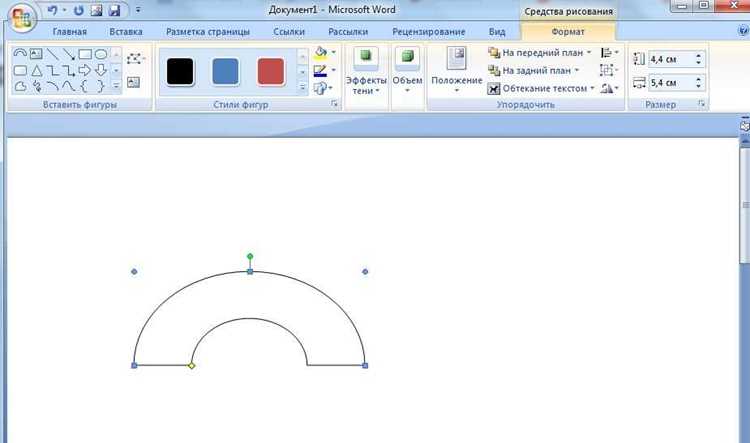This screenshot has height=443, width=750.
Task: Select the text box shape
Action: pos(36,54)
